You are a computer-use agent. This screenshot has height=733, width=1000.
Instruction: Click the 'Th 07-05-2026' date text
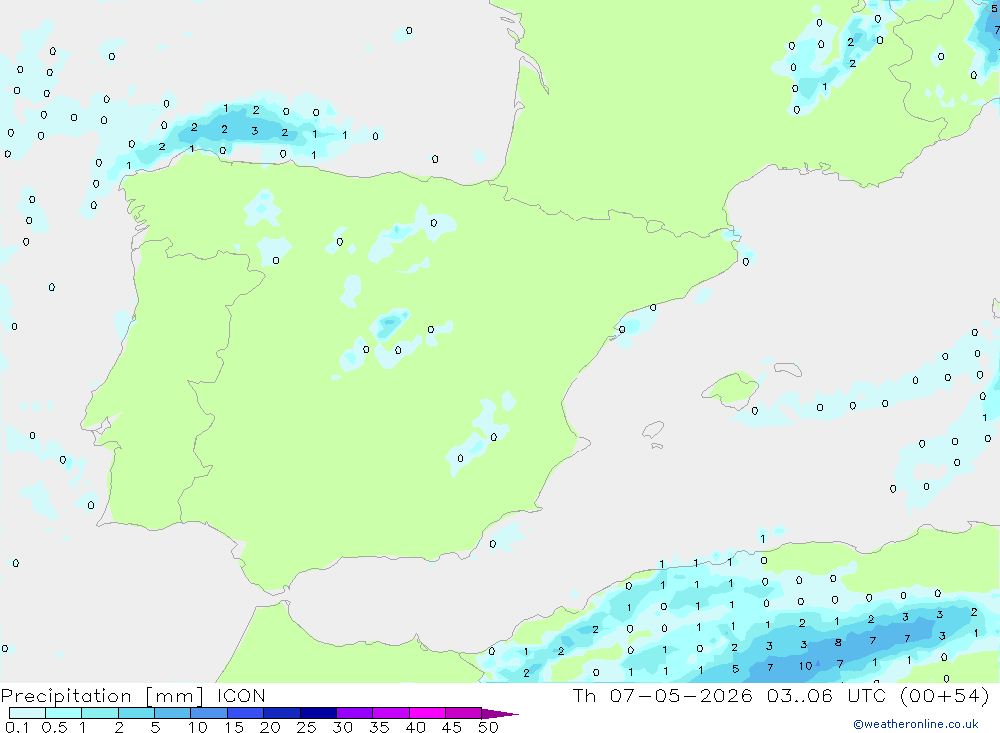click(662, 695)
